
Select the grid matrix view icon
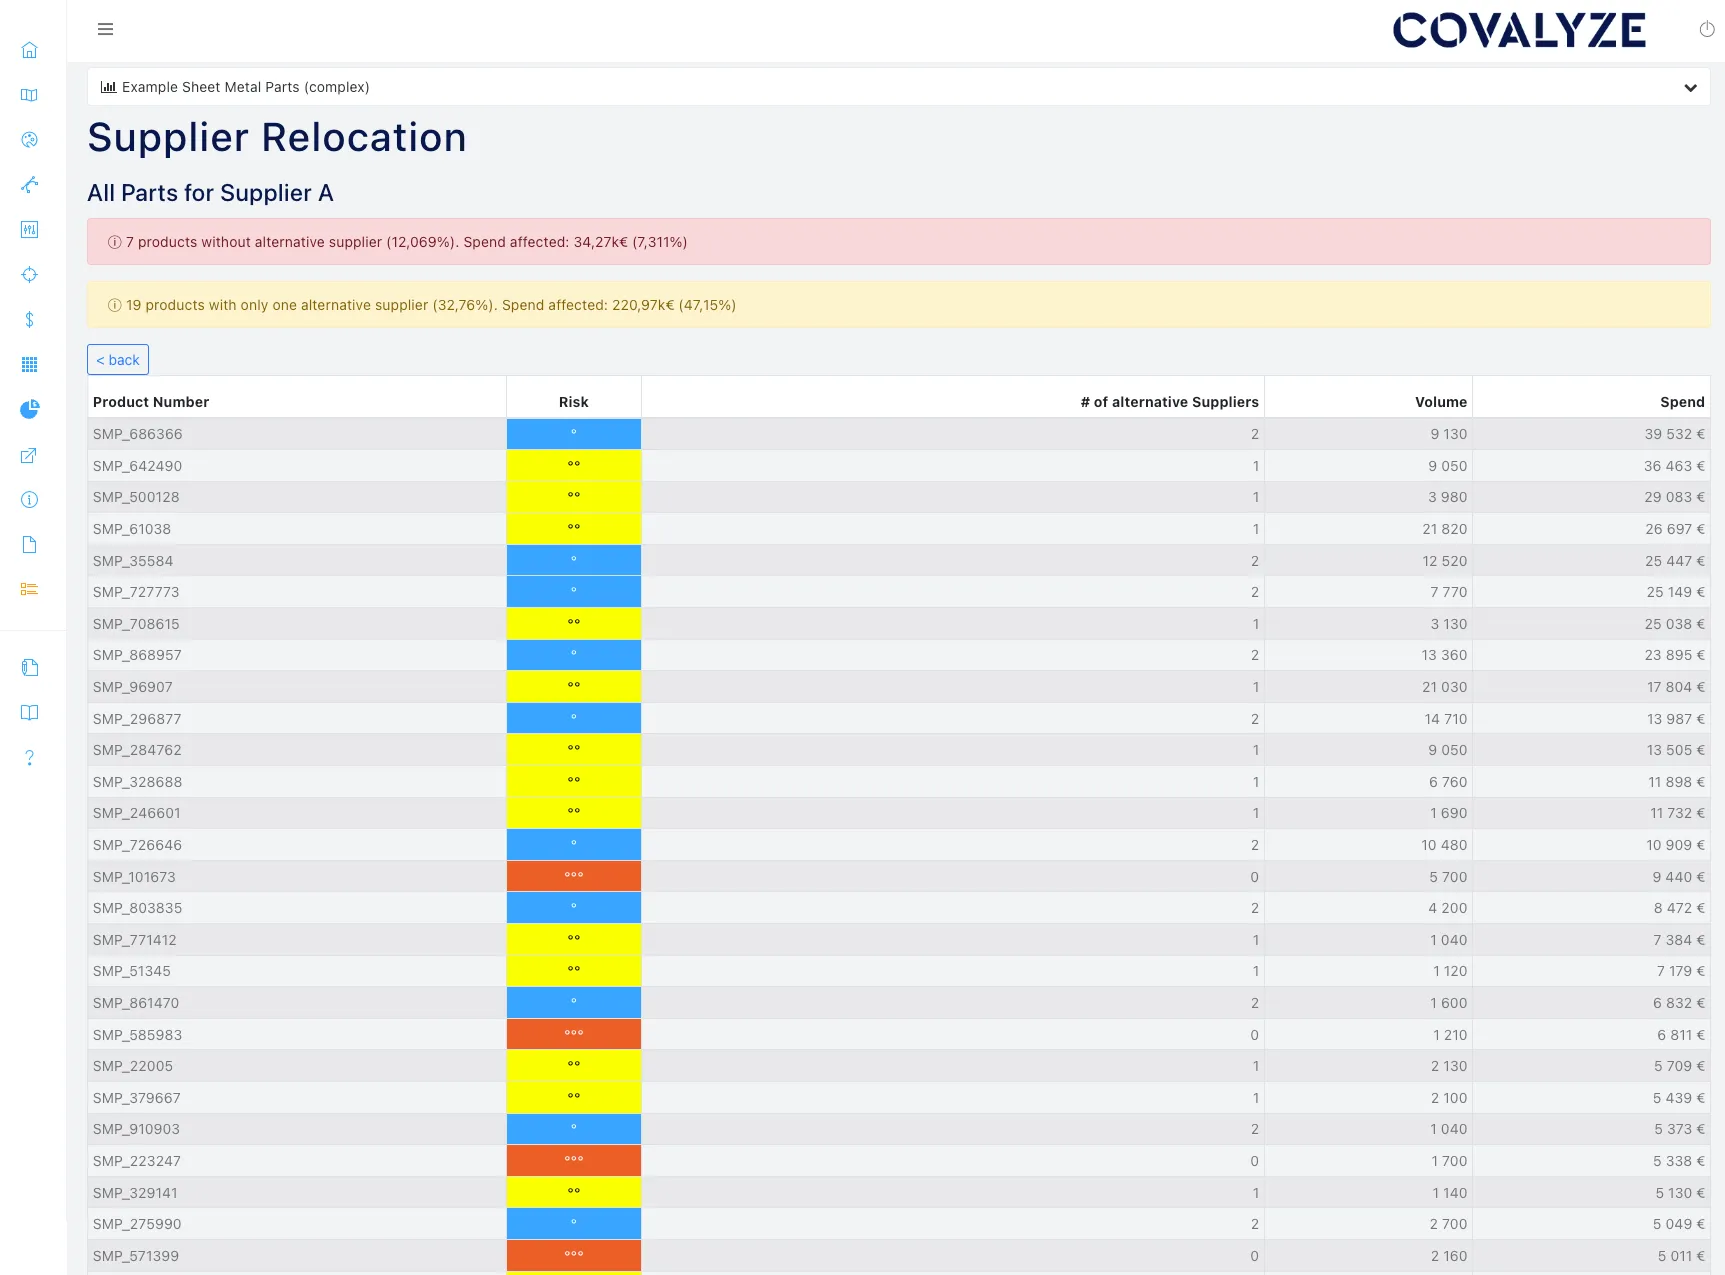coord(29,364)
